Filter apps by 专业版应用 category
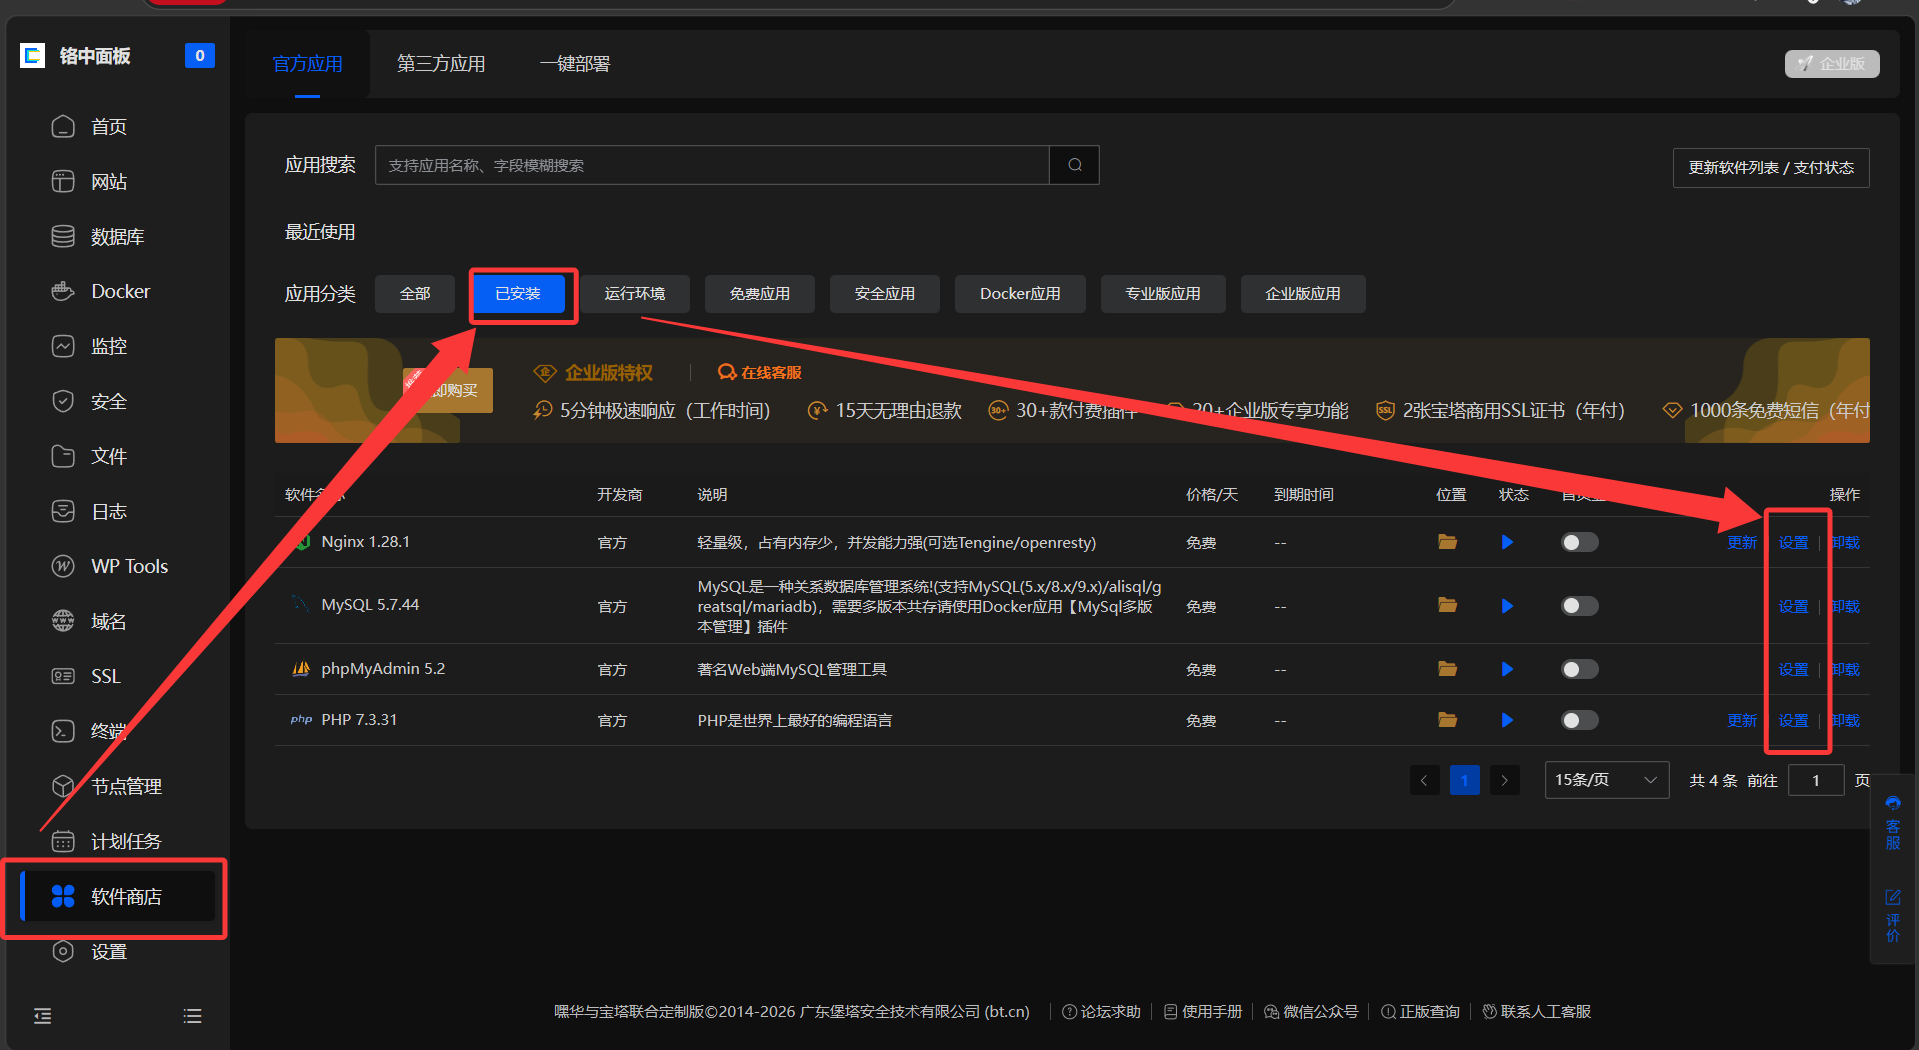 [x=1163, y=294]
